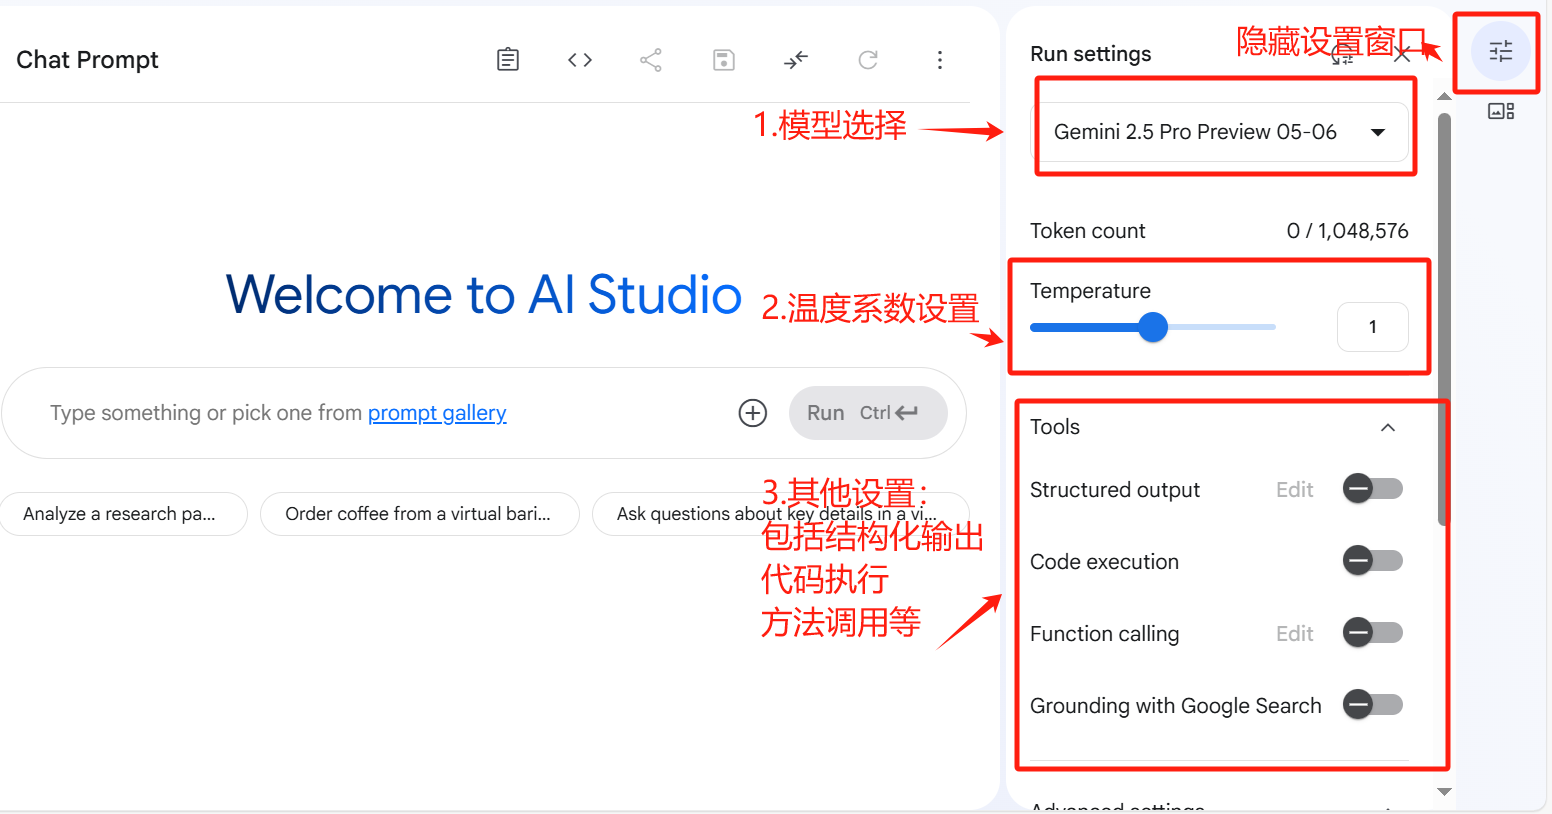The image size is (1552, 814).
Task: Click the Temperature value input box
Action: [1372, 327]
